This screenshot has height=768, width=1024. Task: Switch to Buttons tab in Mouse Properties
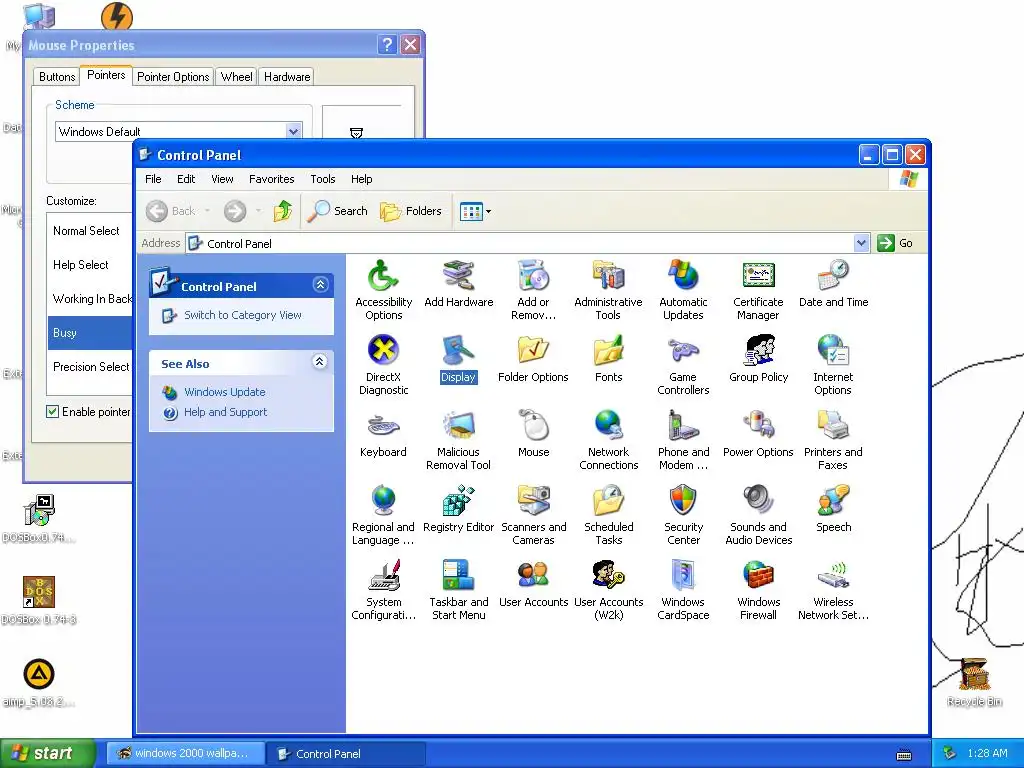click(57, 76)
